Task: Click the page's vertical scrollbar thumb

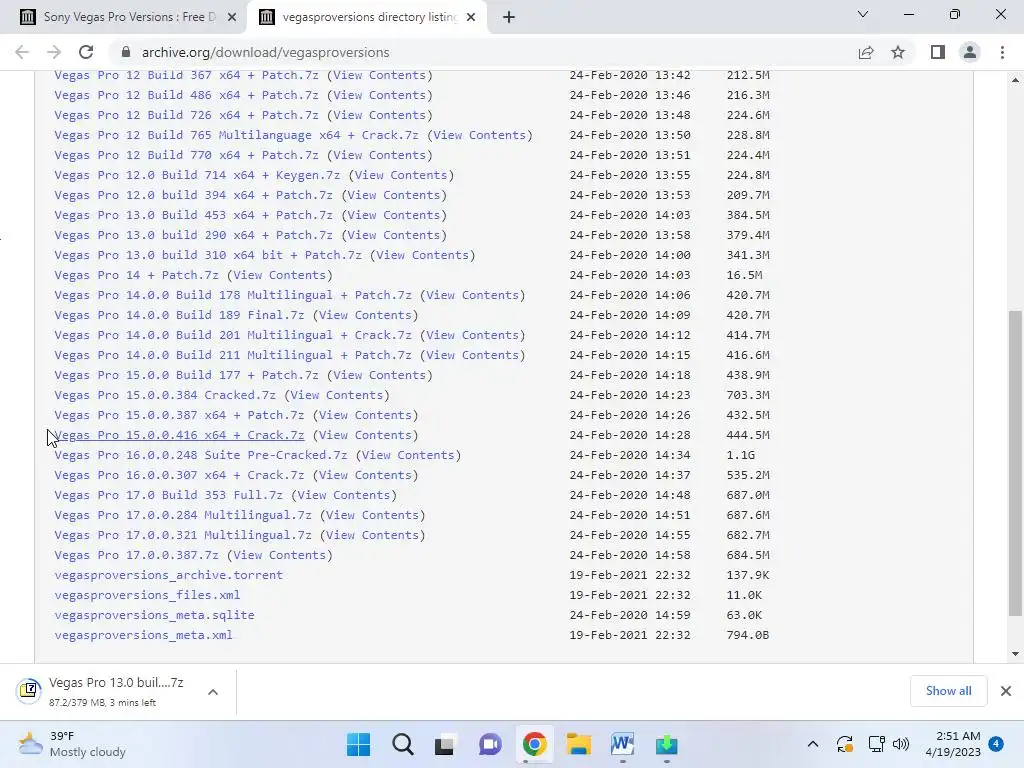Action: (1014, 463)
